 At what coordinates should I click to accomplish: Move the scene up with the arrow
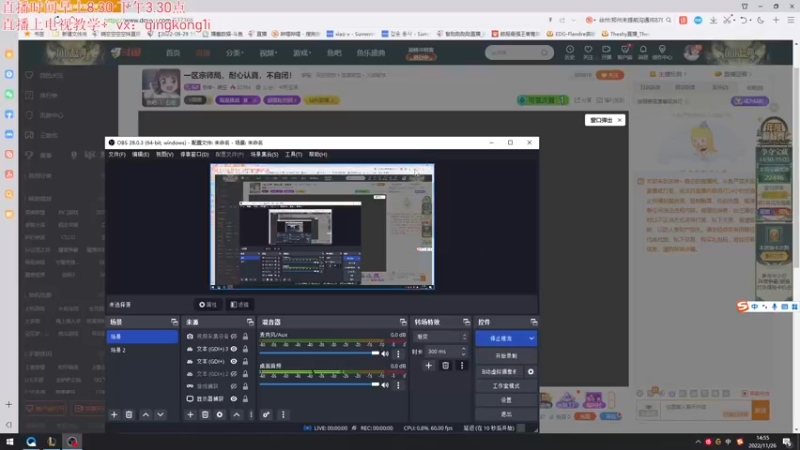146,415
